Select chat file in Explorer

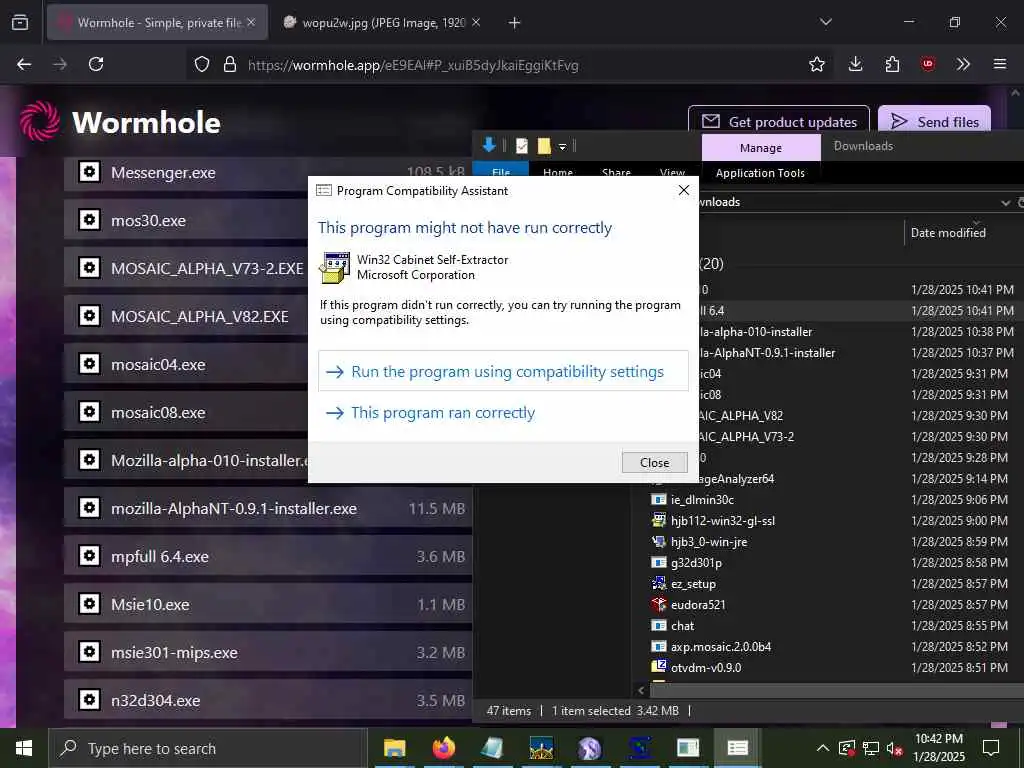[682, 626]
